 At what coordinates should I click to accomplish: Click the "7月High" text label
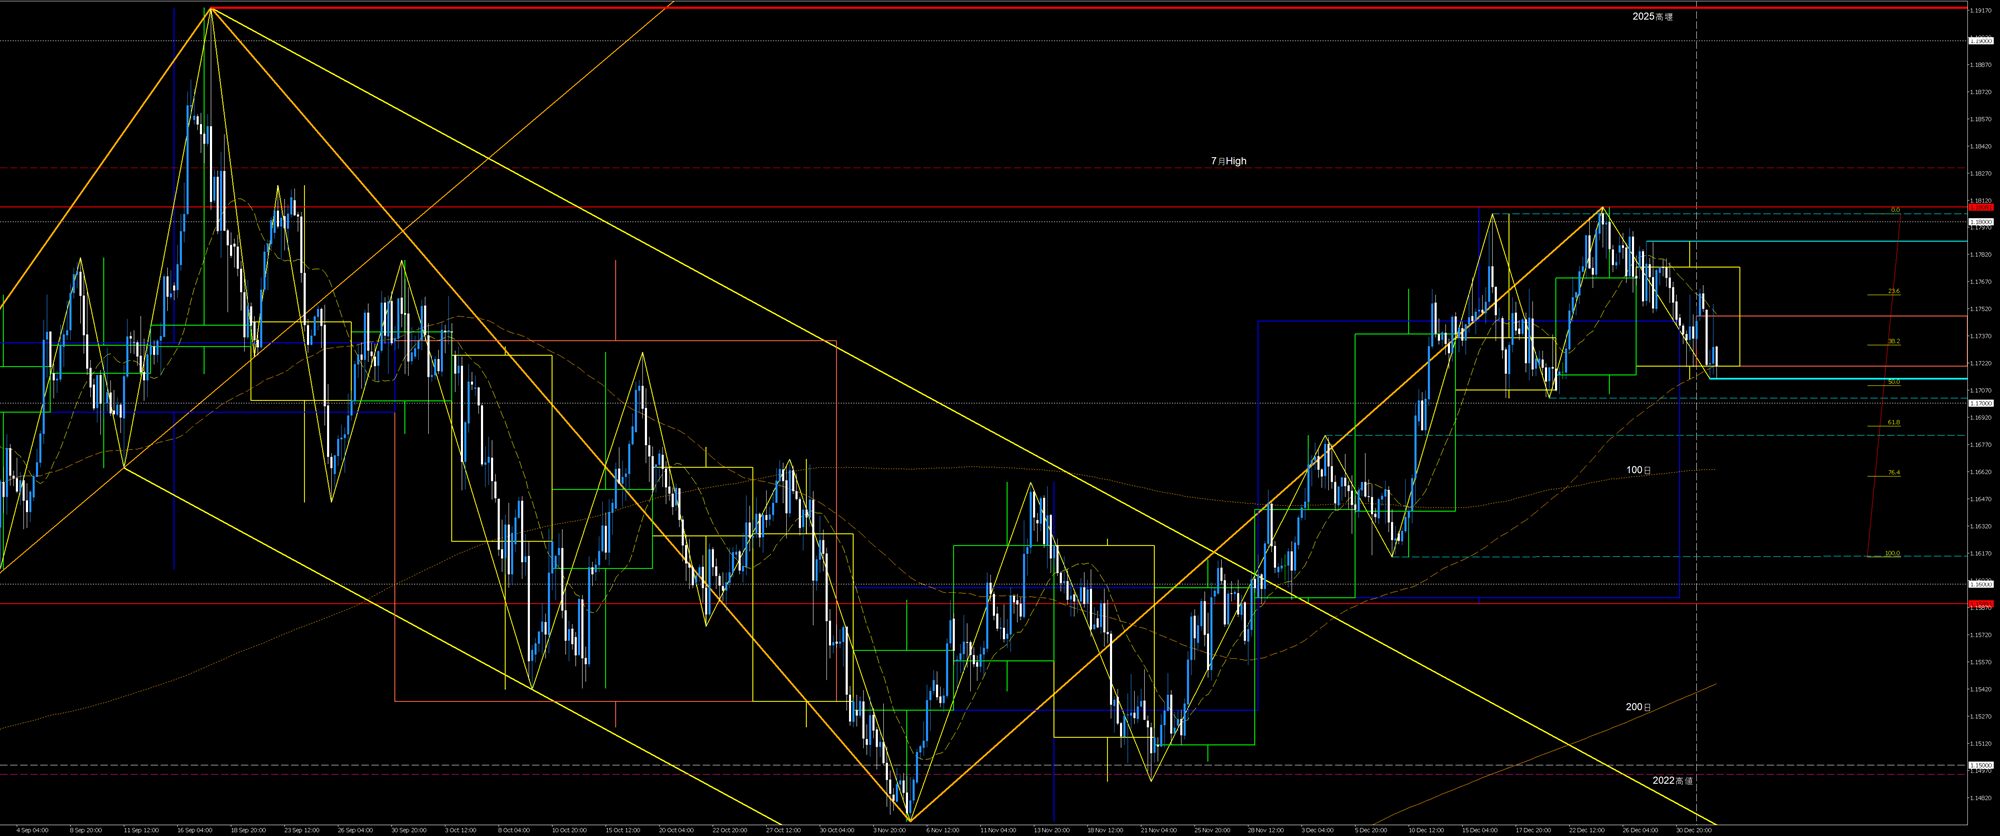click(1228, 161)
